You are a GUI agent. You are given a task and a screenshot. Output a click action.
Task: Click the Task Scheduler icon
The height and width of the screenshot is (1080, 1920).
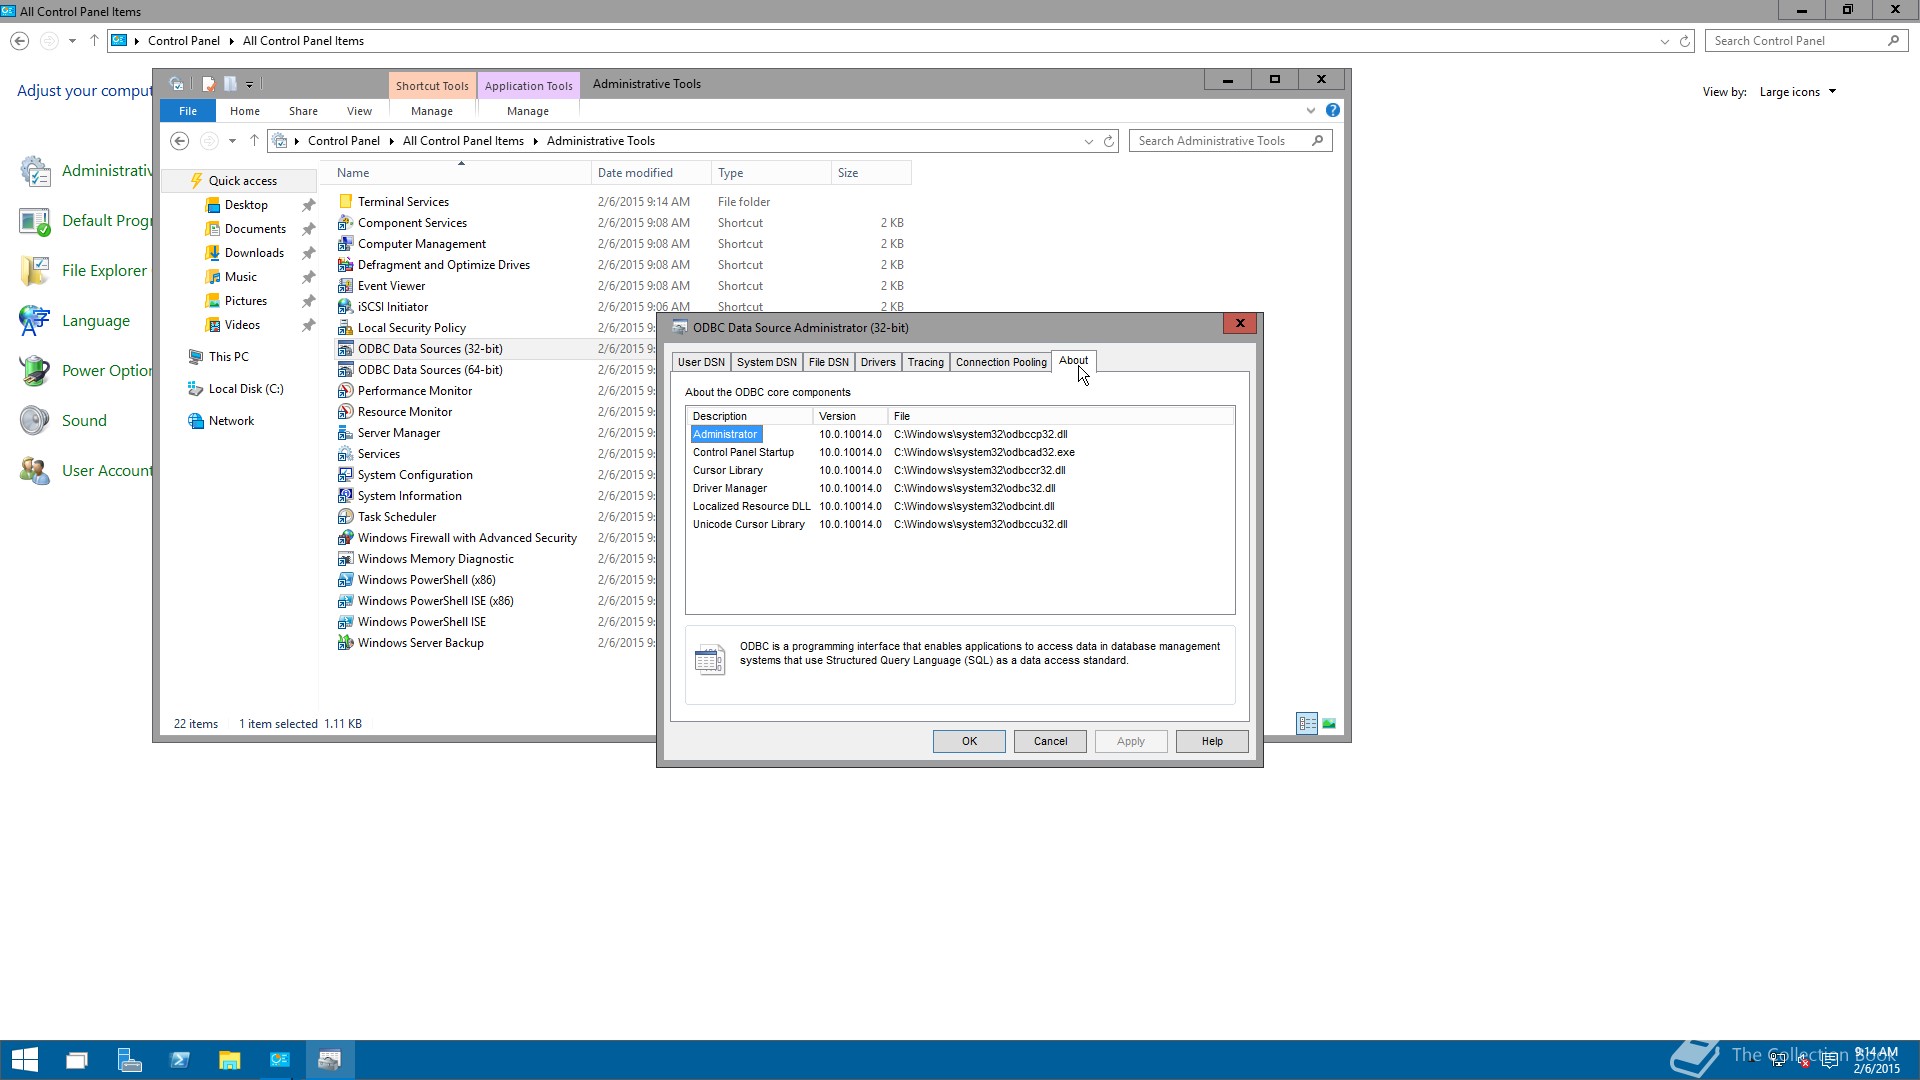click(345, 517)
